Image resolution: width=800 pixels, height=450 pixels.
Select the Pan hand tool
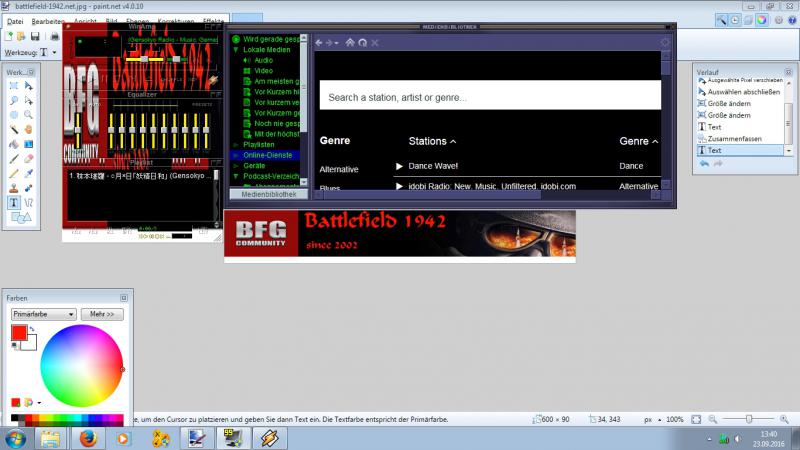tap(29, 130)
